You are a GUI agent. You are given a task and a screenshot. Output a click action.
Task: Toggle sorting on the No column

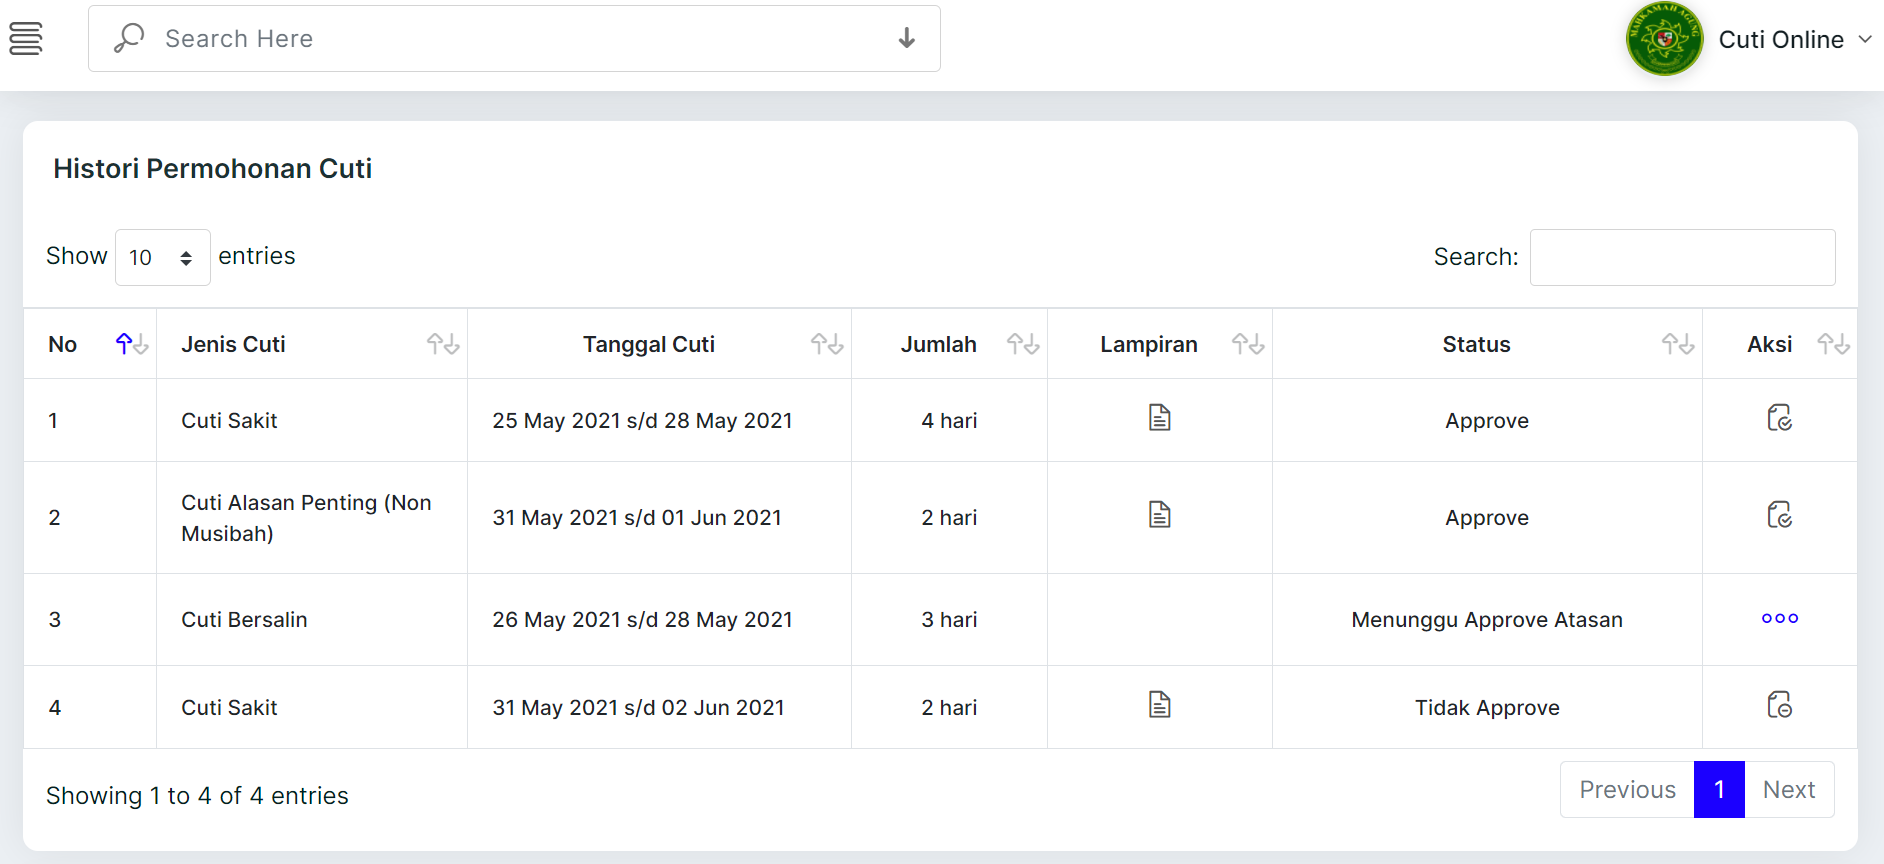pos(131,343)
